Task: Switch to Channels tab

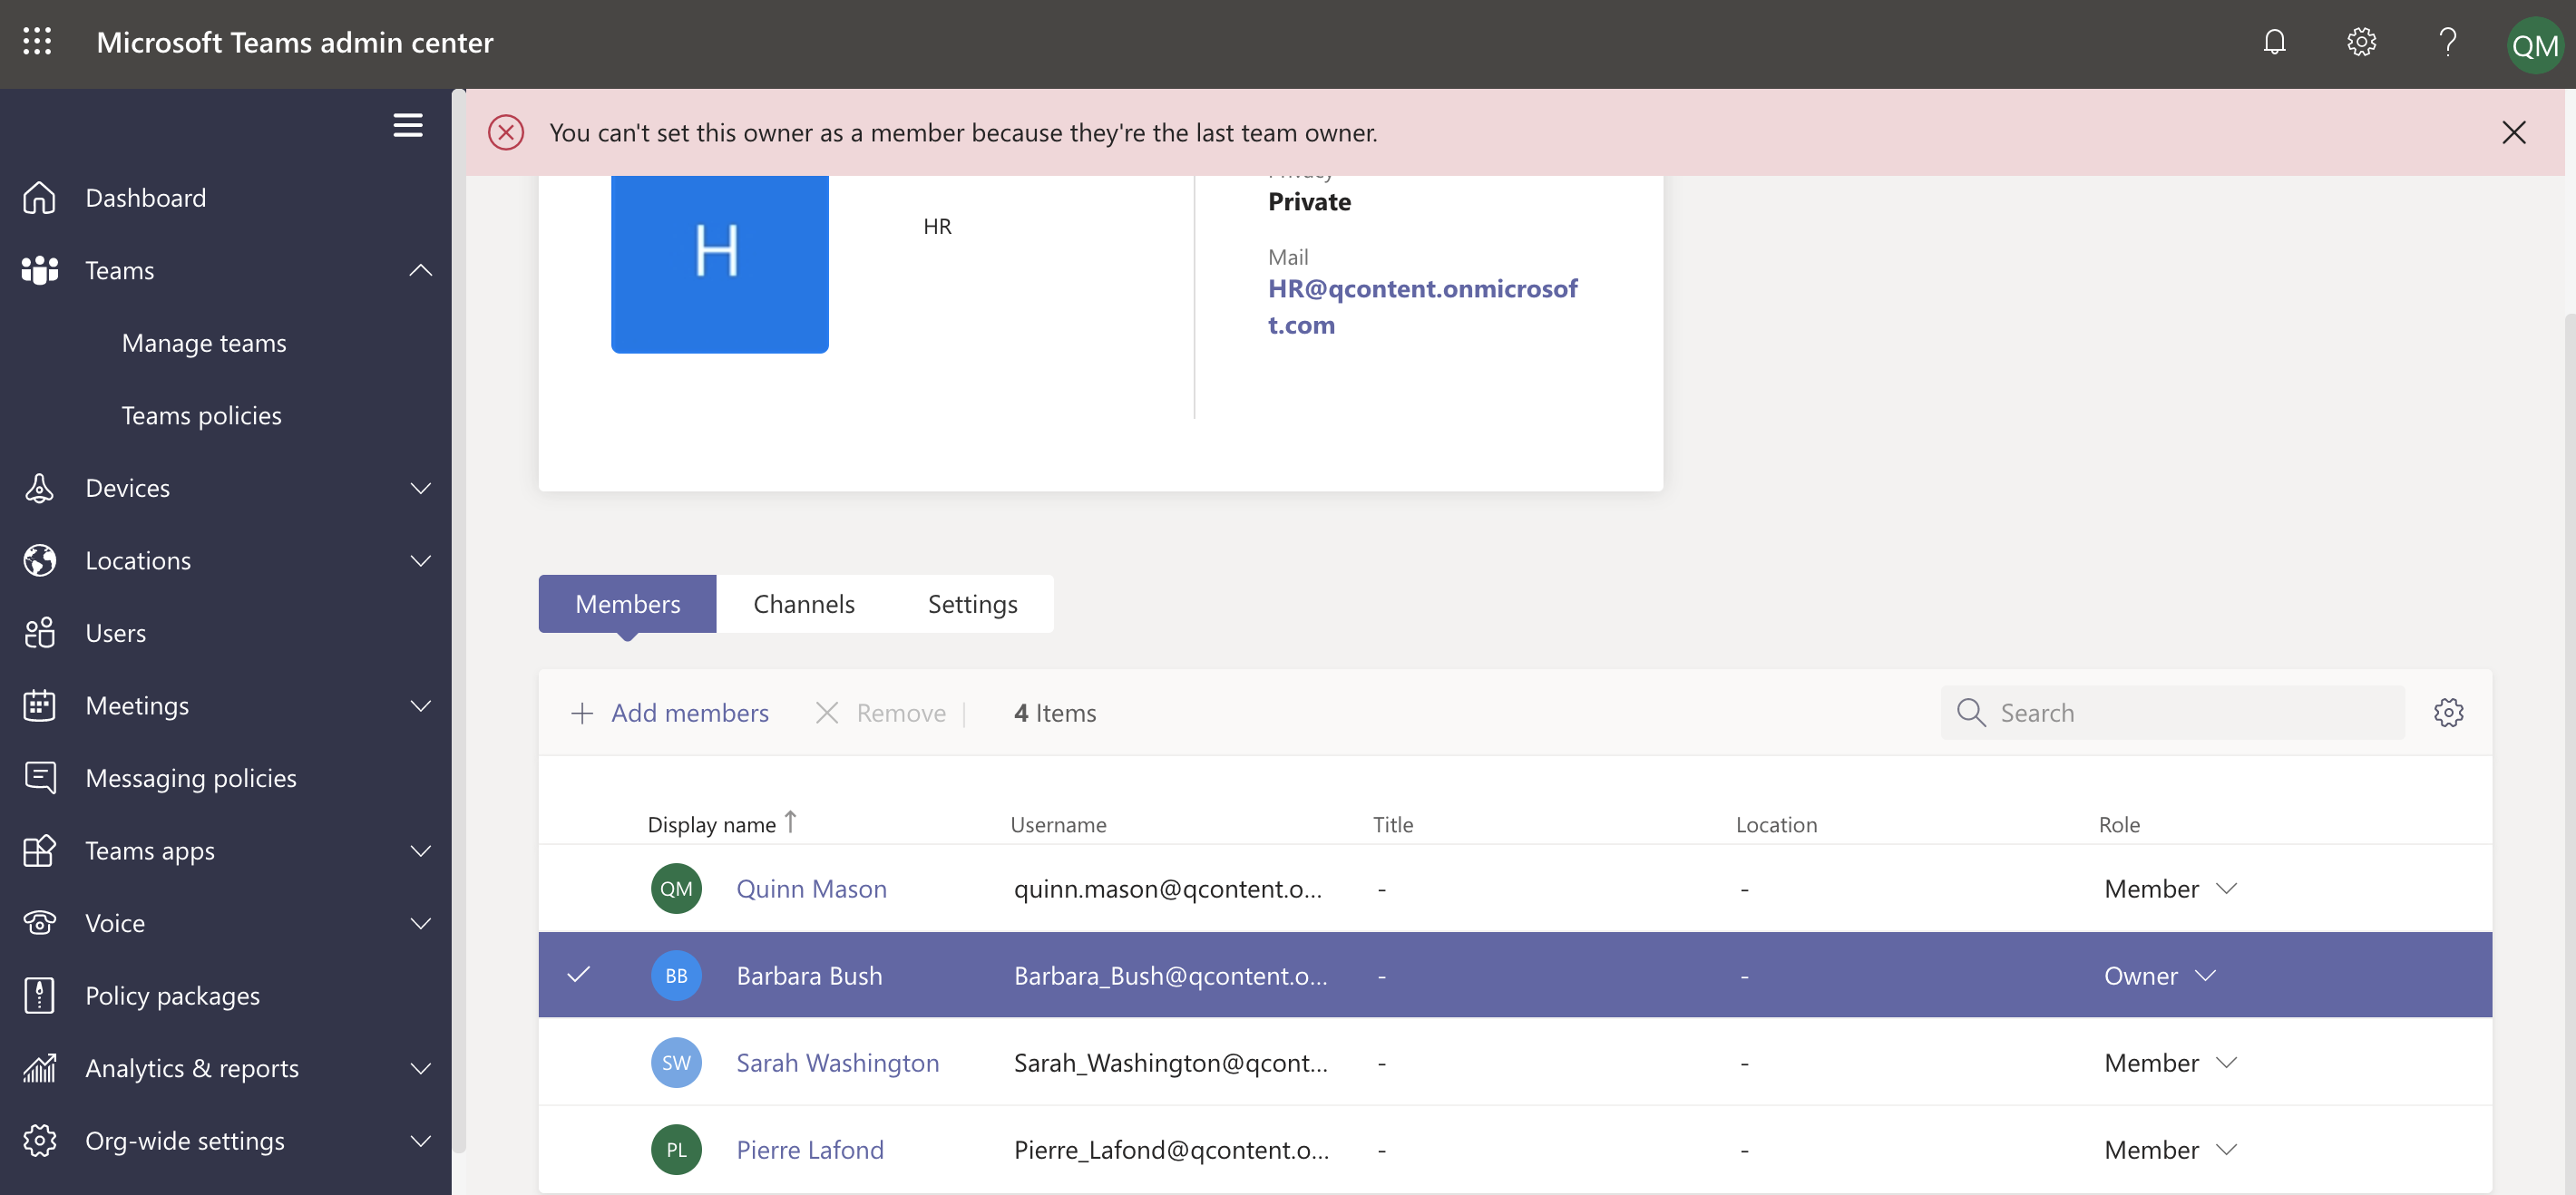Action: (x=804, y=602)
